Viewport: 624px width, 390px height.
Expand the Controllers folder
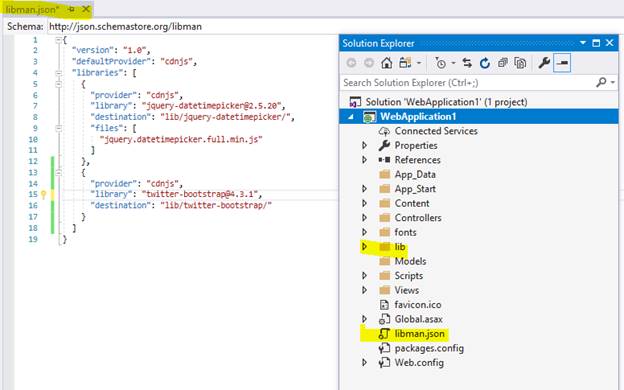[x=364, y=218]
